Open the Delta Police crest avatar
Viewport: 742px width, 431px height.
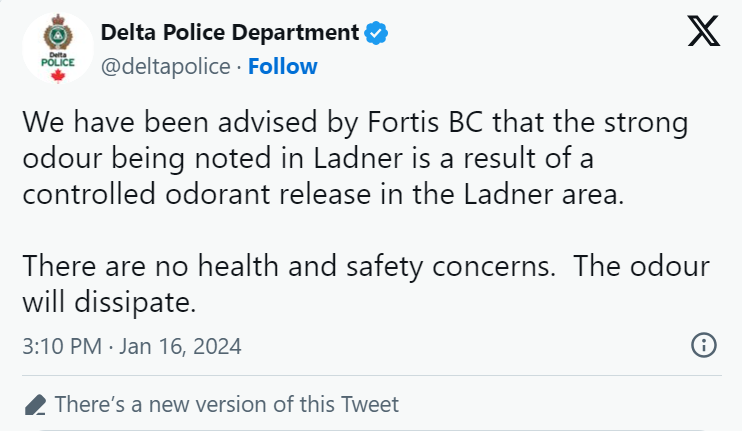(58, 48)
